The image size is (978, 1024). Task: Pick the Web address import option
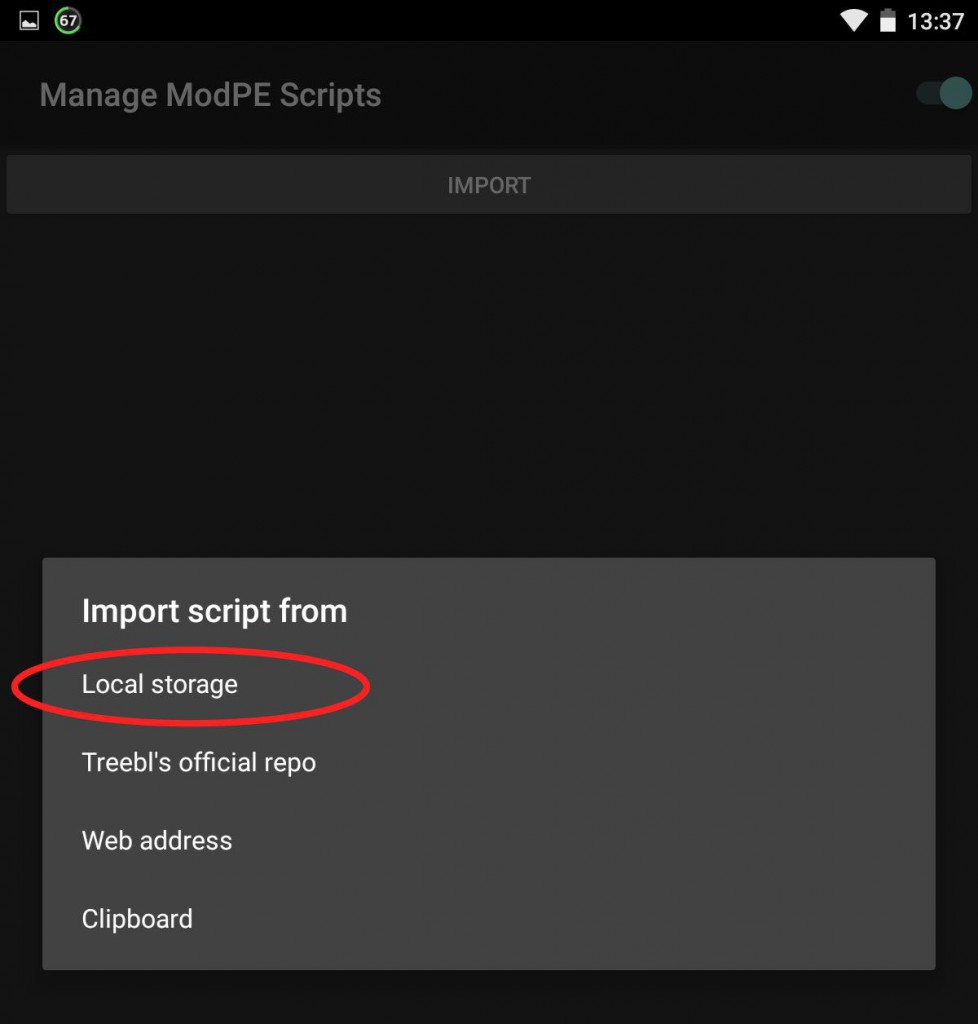coord(489,841)
